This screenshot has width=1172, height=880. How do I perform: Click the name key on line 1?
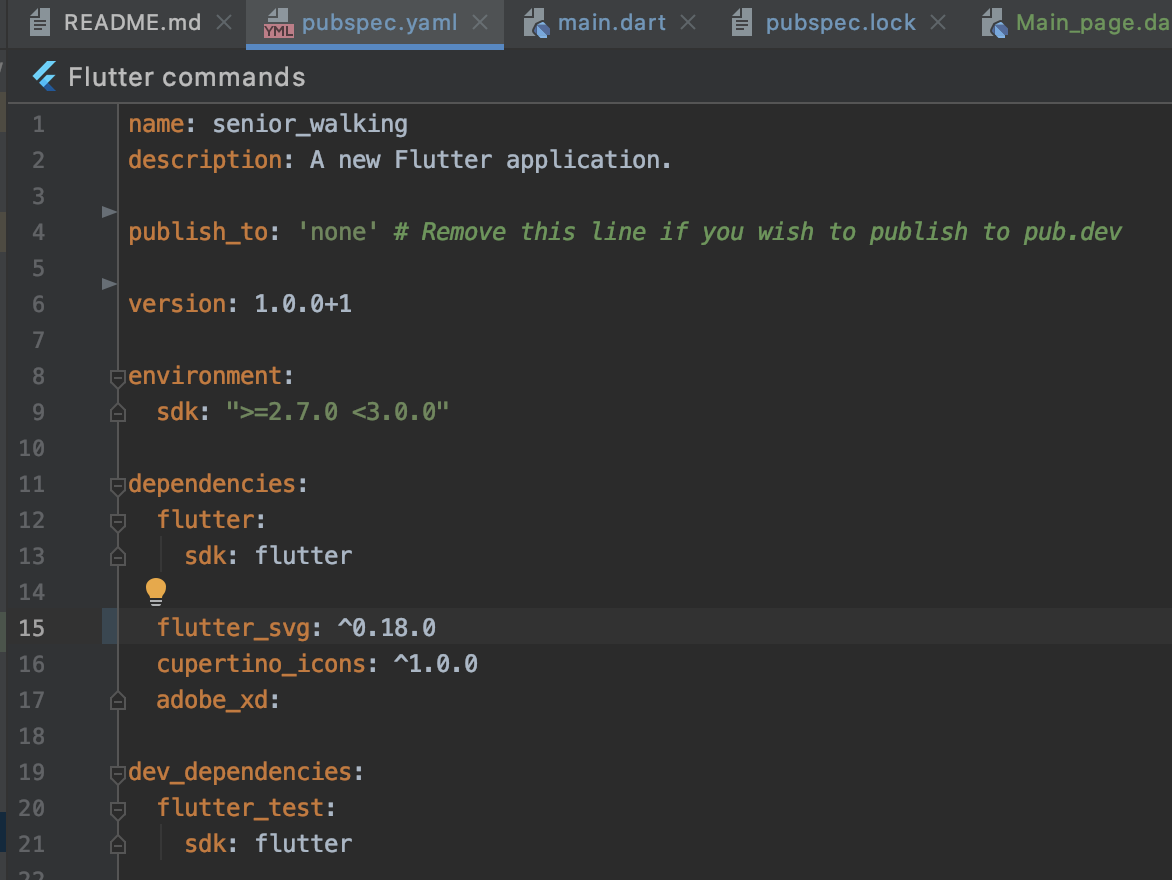pyautogui.click(x=156, y=123)
